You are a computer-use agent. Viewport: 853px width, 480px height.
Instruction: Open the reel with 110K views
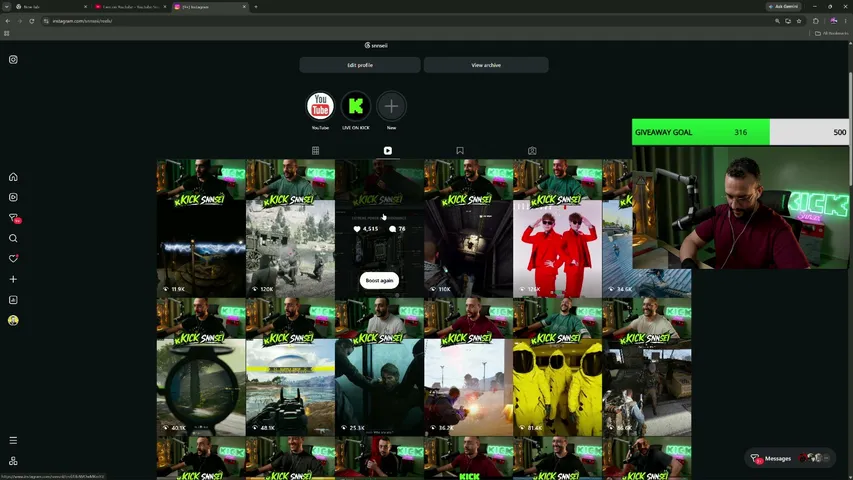468,228
